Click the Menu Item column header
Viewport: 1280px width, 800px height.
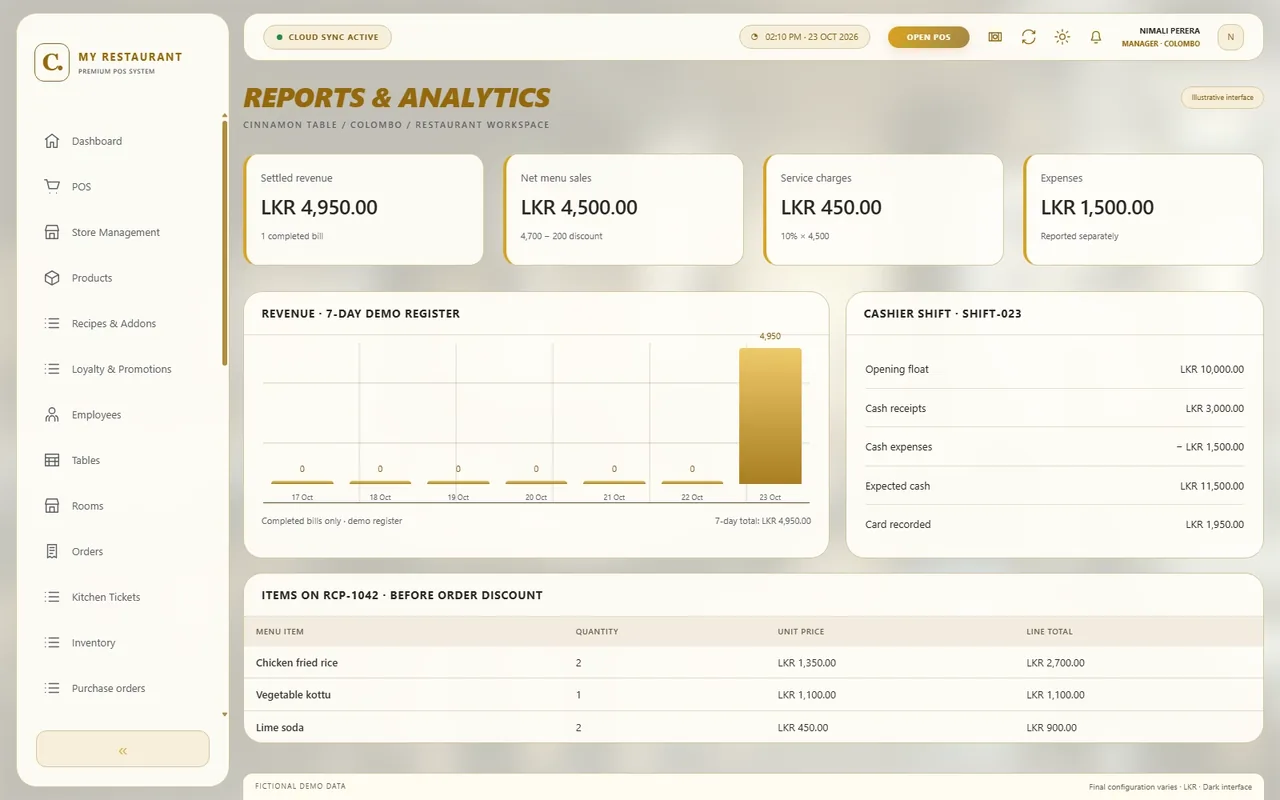[x=279, y=632]
